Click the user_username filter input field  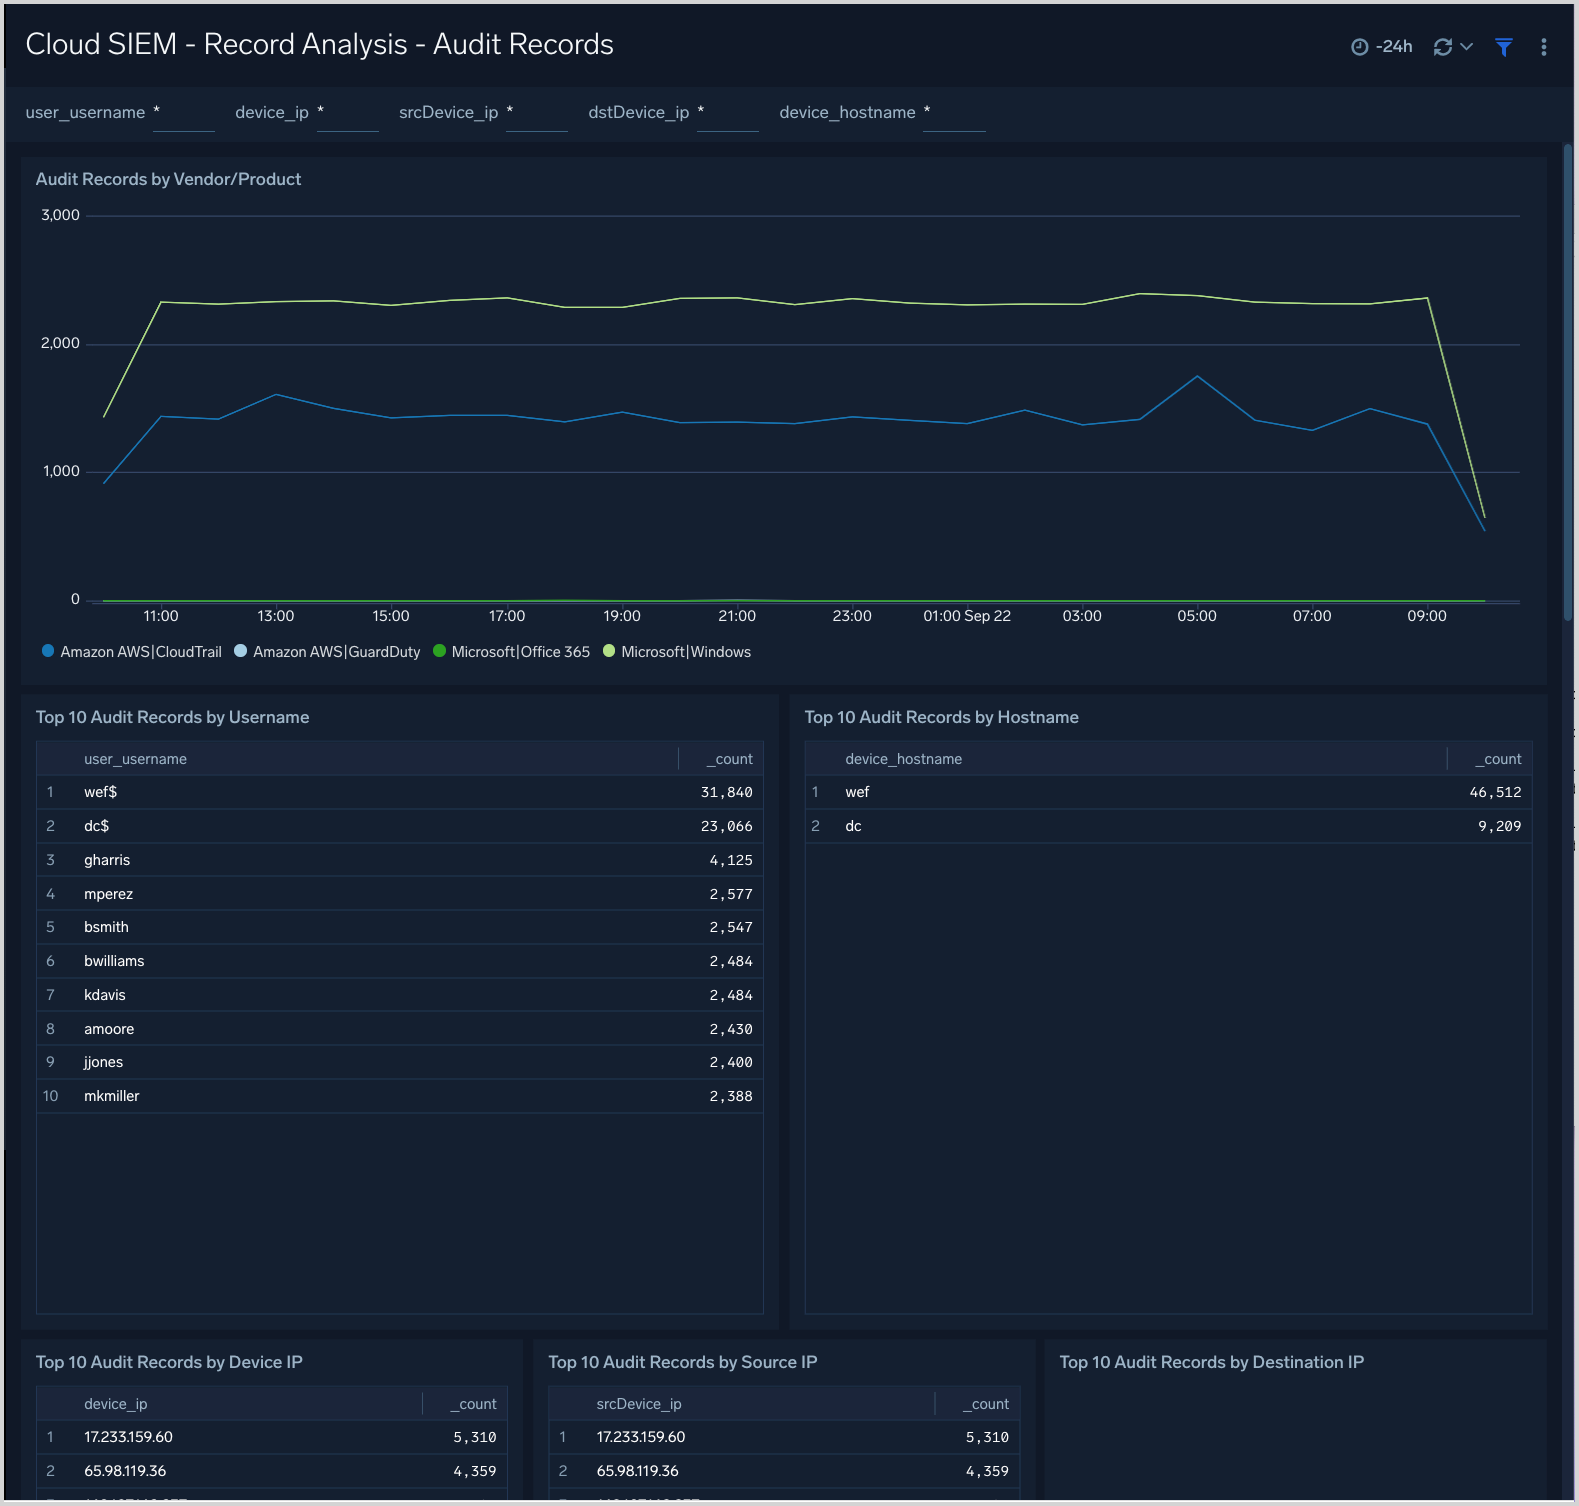click(184, 114)
